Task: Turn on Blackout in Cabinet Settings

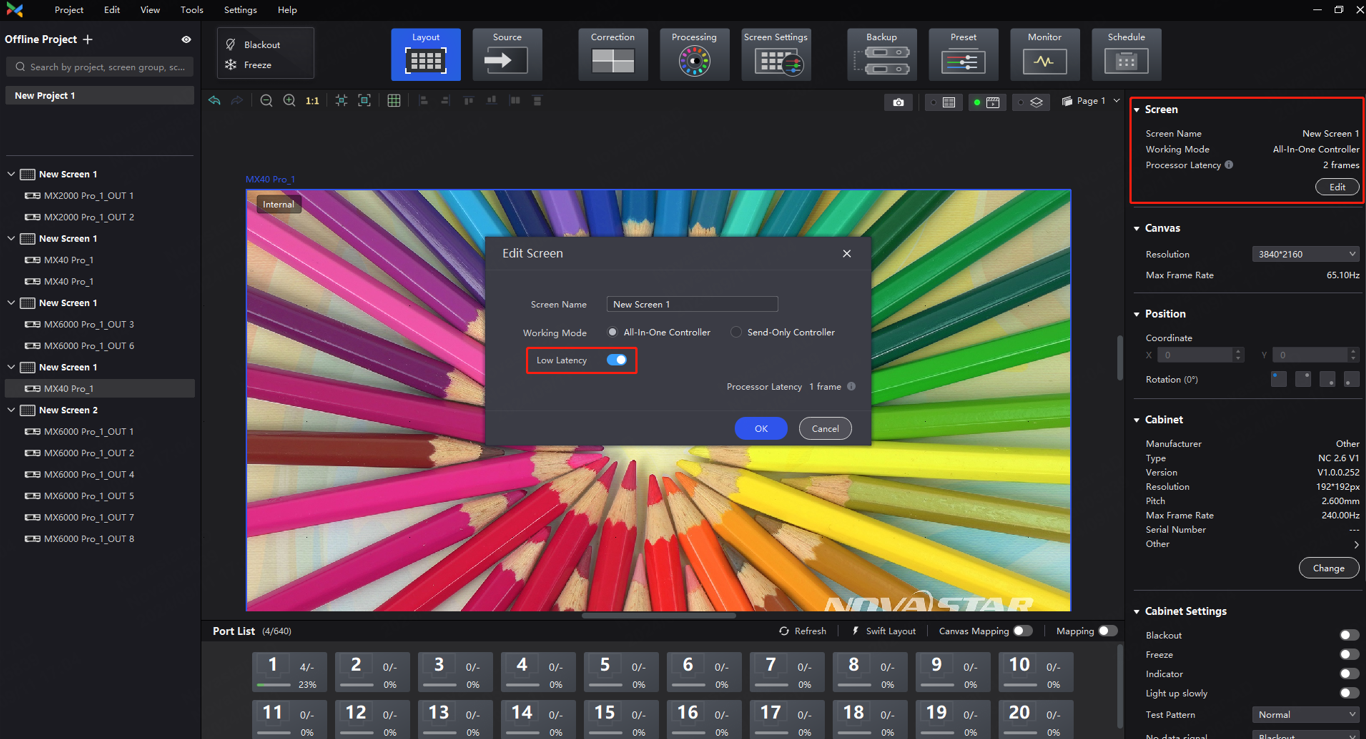Action: (x=1349, y=635)
